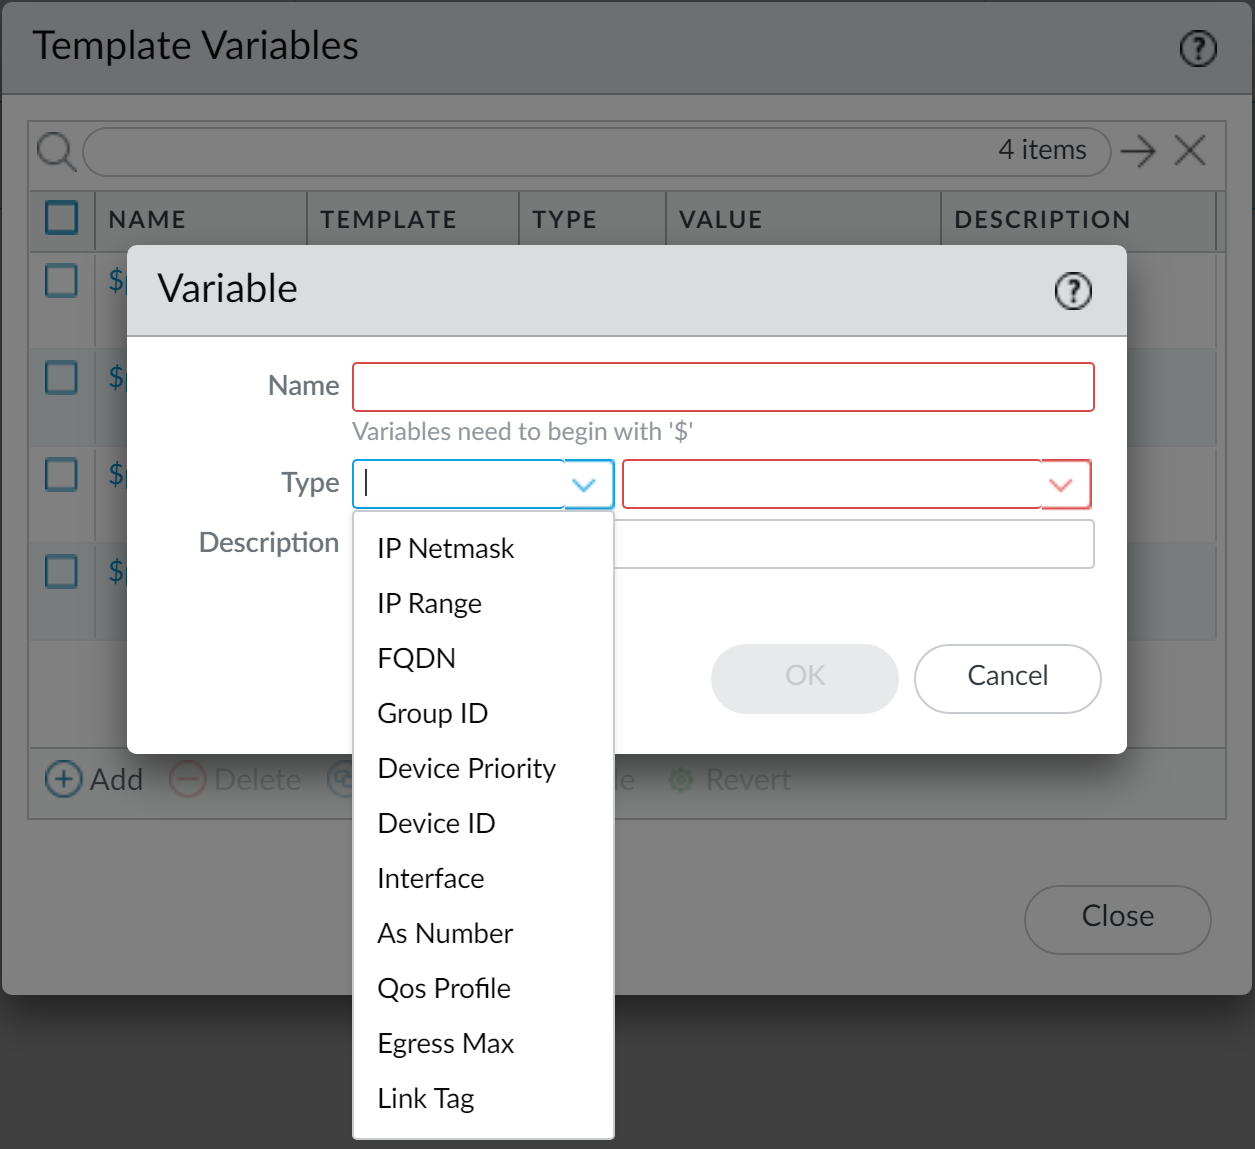Pick Device Priority from the list
The height and width of the screenshot is (1149, 1255).
click(x=466, y=768)
